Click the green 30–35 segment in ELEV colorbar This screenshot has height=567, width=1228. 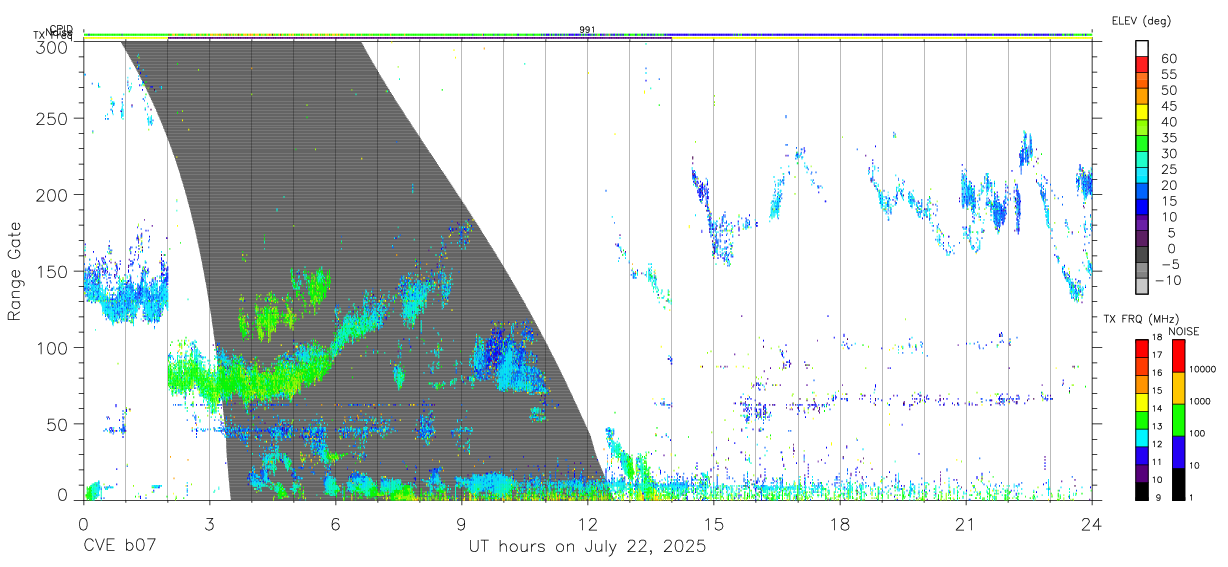tap(1142, 144)
